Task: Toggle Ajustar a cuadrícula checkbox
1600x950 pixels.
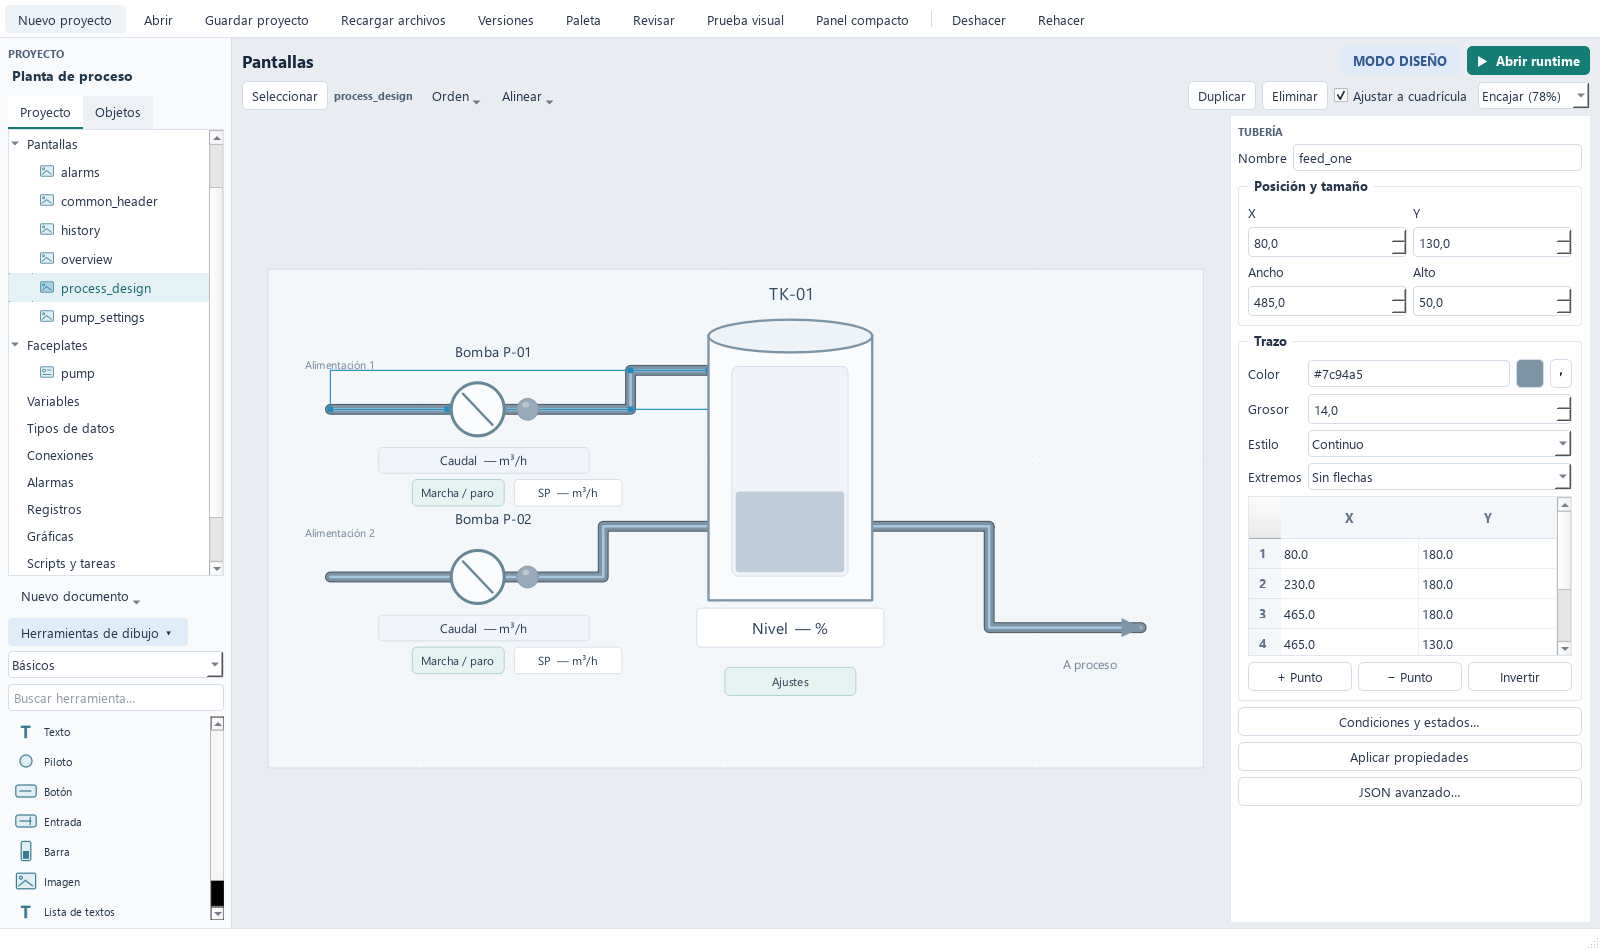Action: 1341,96
